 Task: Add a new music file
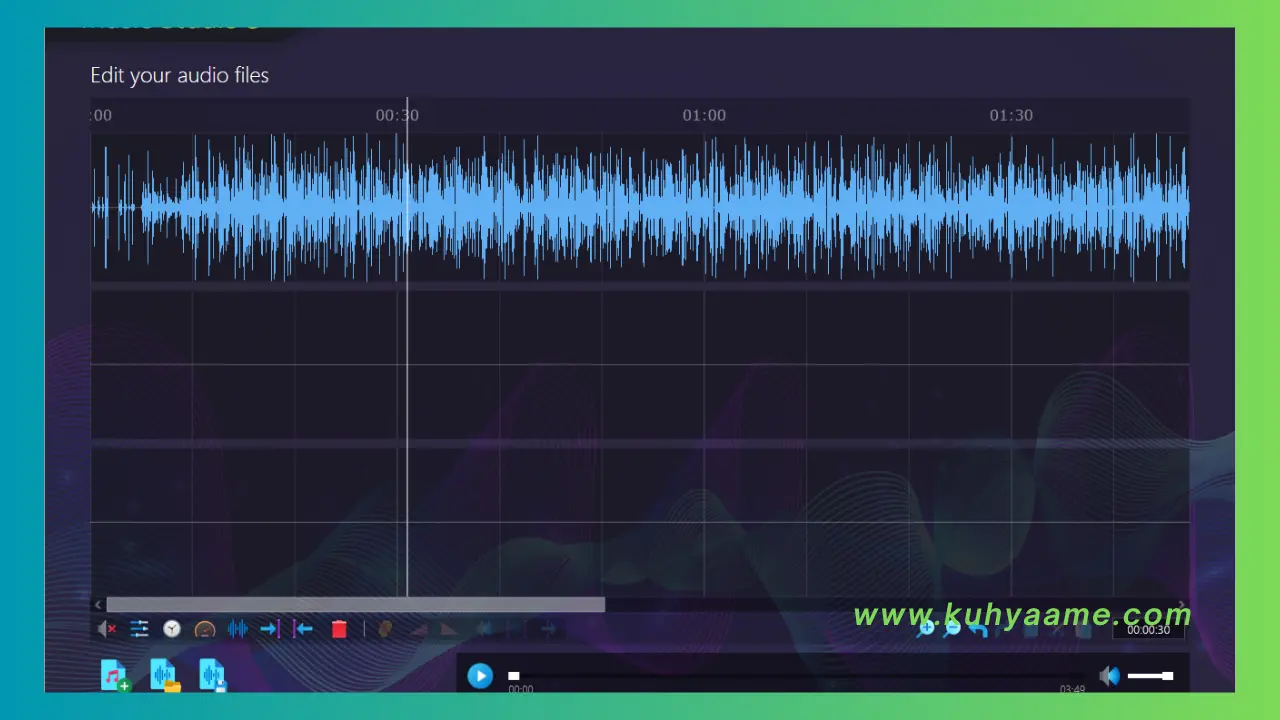click(115, 675)
